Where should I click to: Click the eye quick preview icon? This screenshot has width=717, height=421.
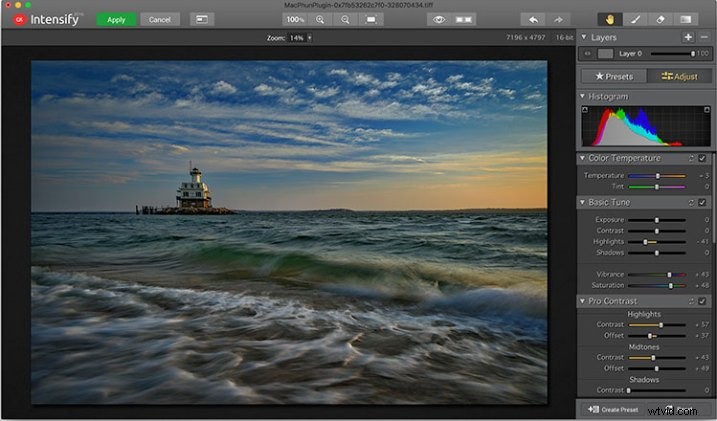click(439, 20)
